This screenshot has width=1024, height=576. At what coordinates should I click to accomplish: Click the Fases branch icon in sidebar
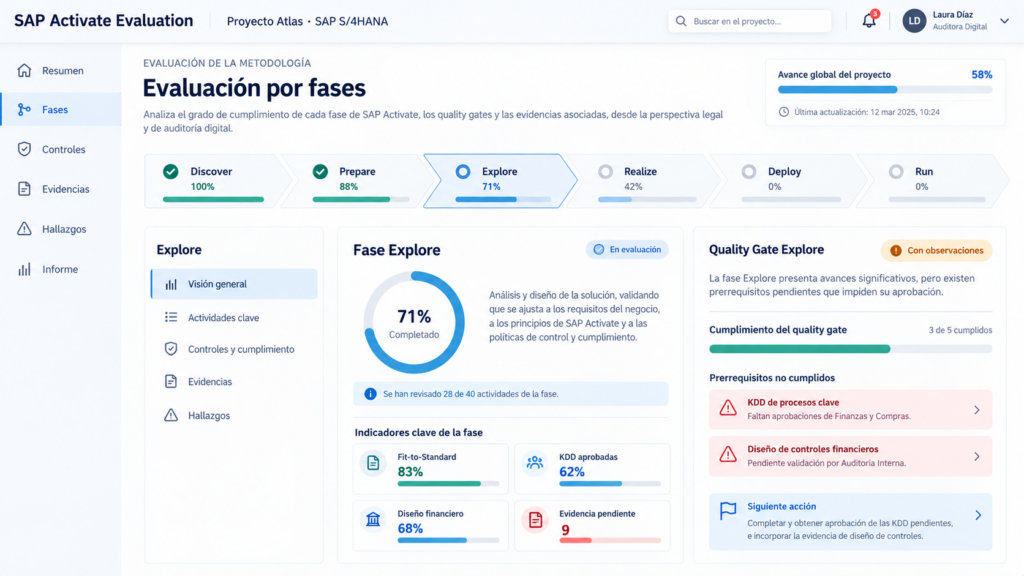point(24,110)
